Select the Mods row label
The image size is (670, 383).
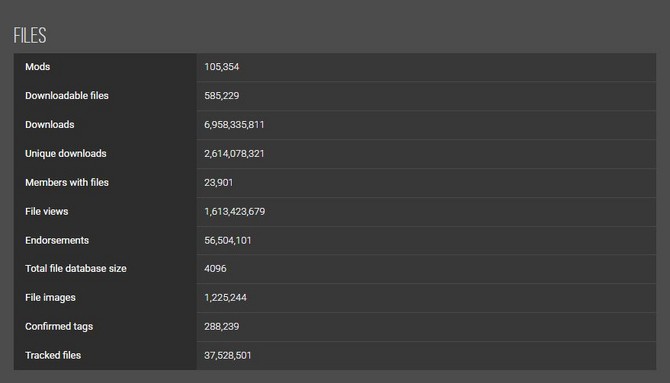tap(38, 67)
